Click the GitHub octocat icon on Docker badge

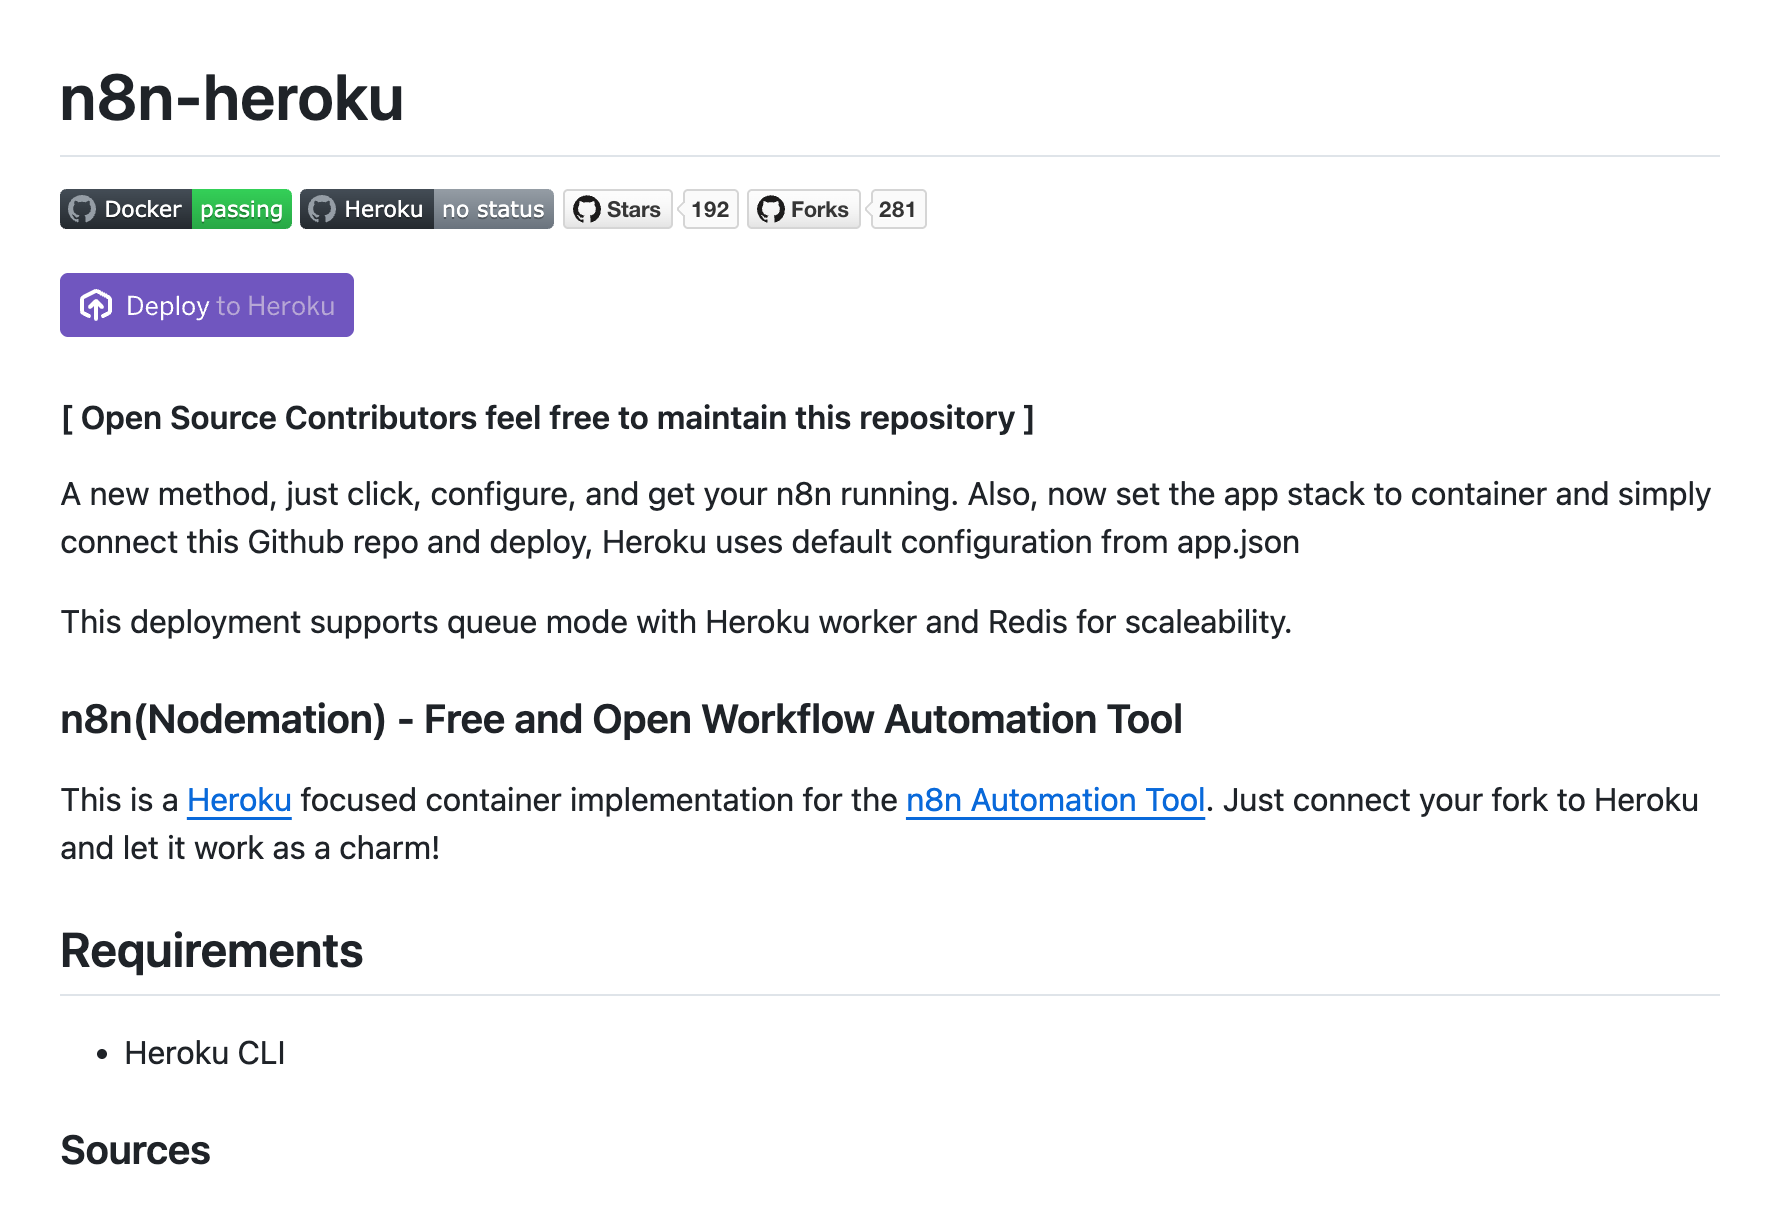tap(83, 209)
